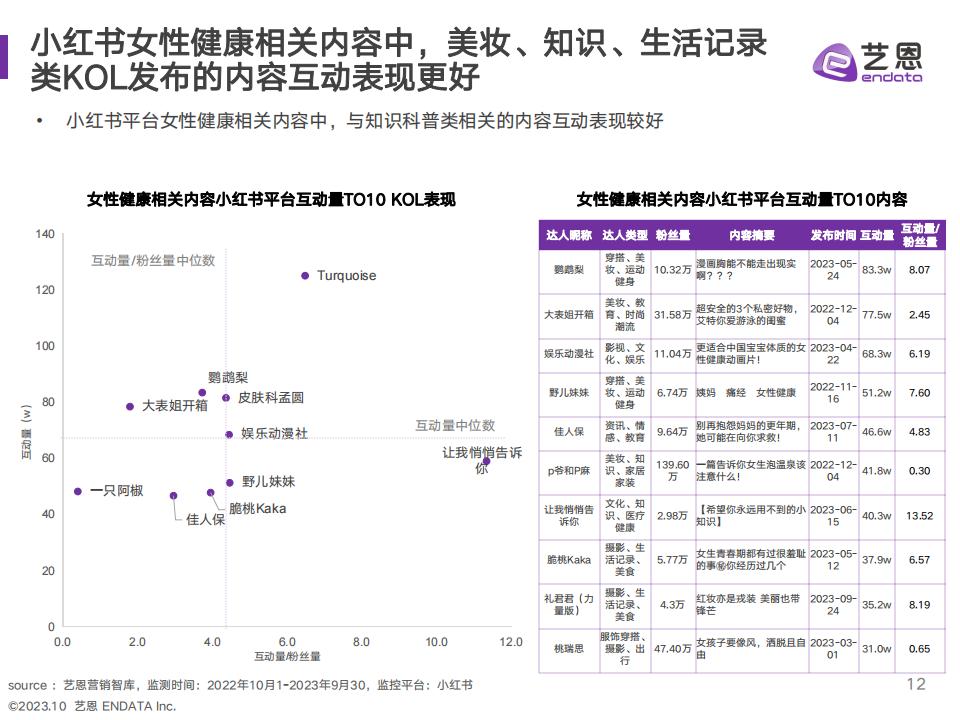
Task: Click the 0.30 ratio cell
Action: (919, 471)
